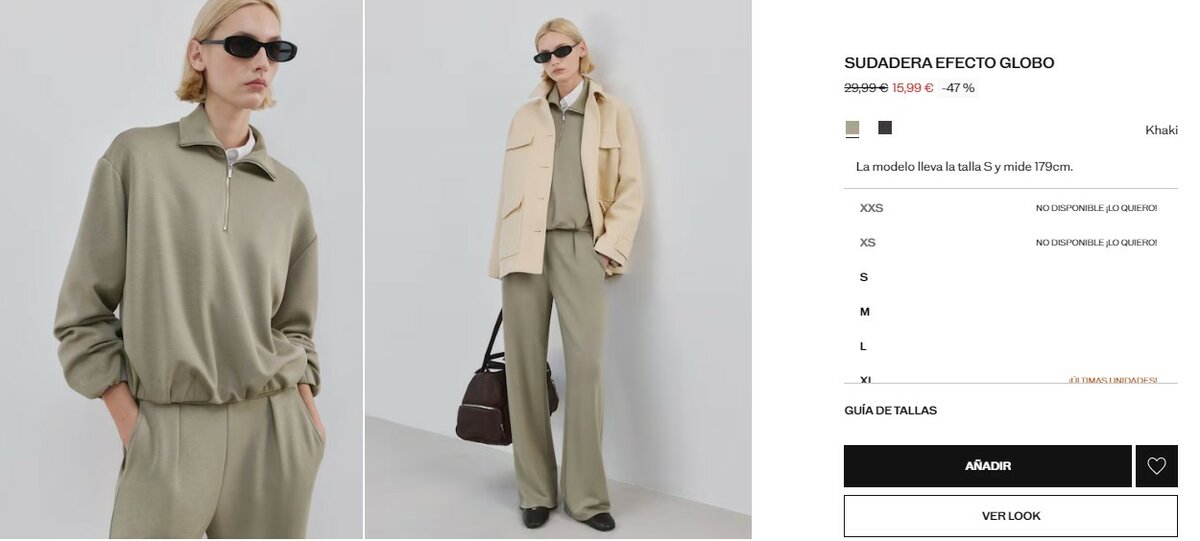Choose size S
The image size is (1200, 541).
tap(1010, 277)
